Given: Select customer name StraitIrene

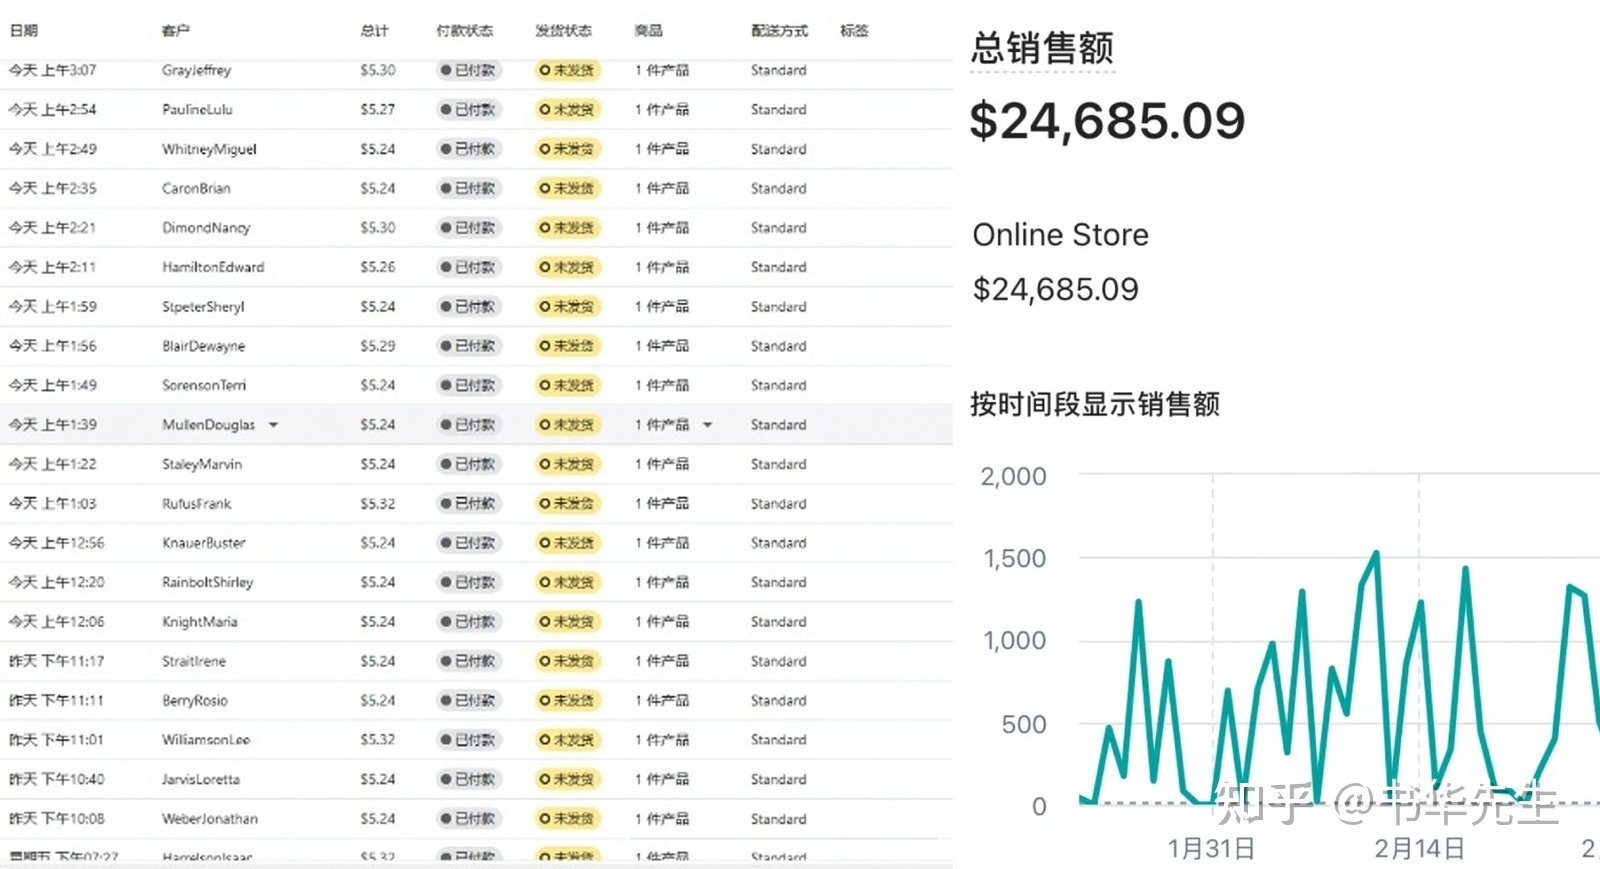Looking at the screenshot, I should point(194,661).
